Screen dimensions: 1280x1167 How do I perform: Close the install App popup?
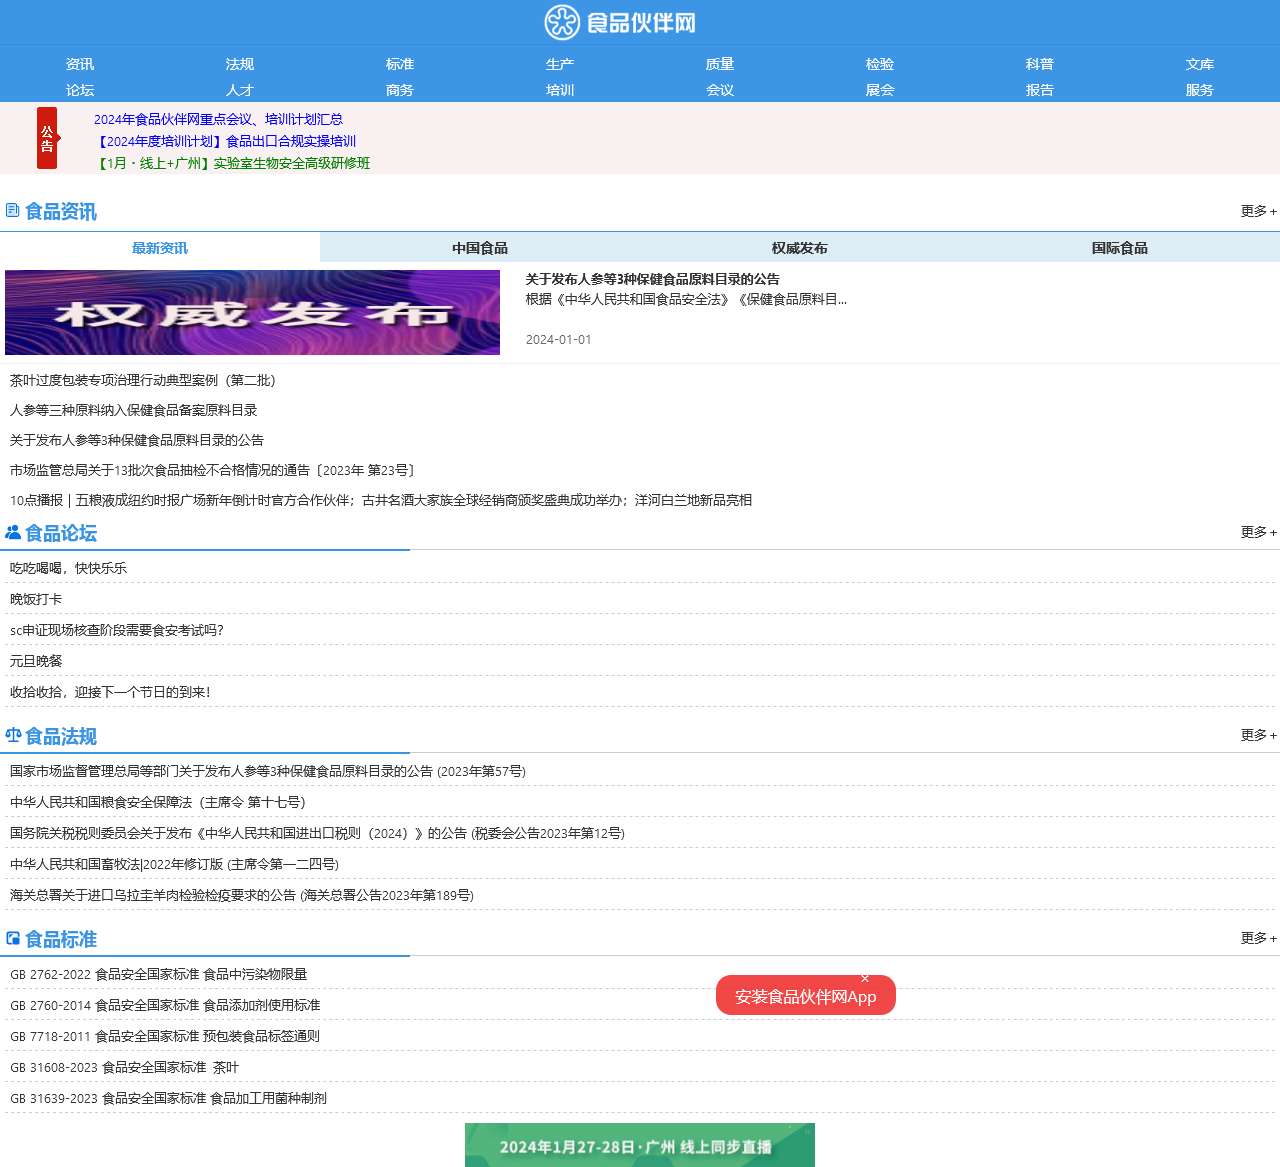click(865, 979)
